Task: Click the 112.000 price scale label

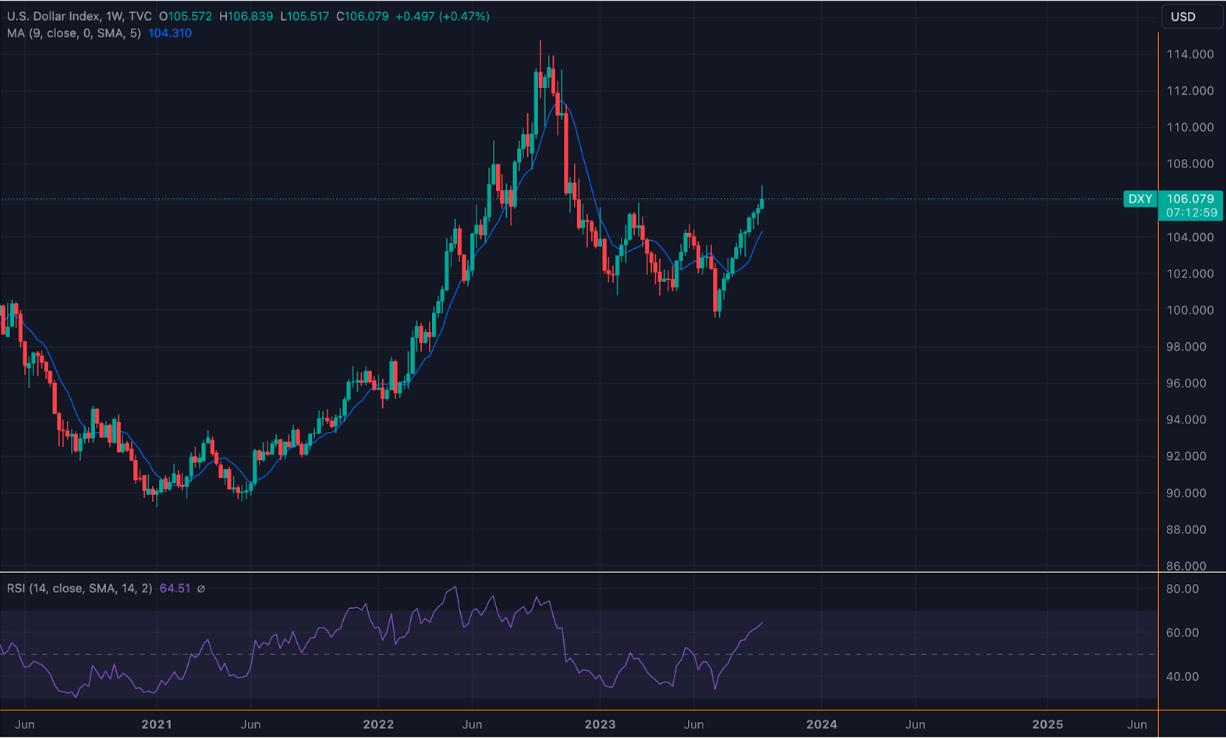Action: 1190,91
